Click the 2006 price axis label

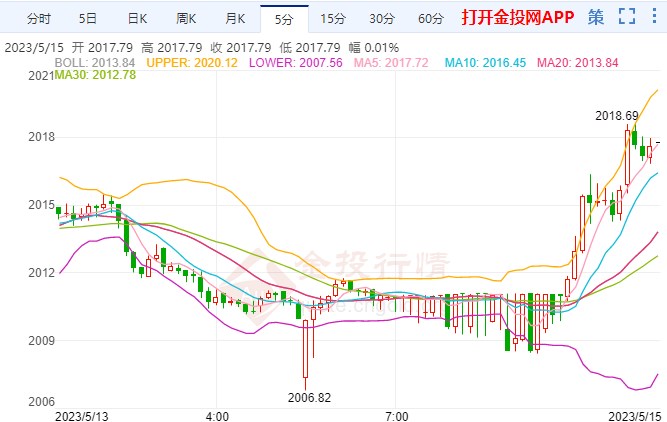click(41, 402)
